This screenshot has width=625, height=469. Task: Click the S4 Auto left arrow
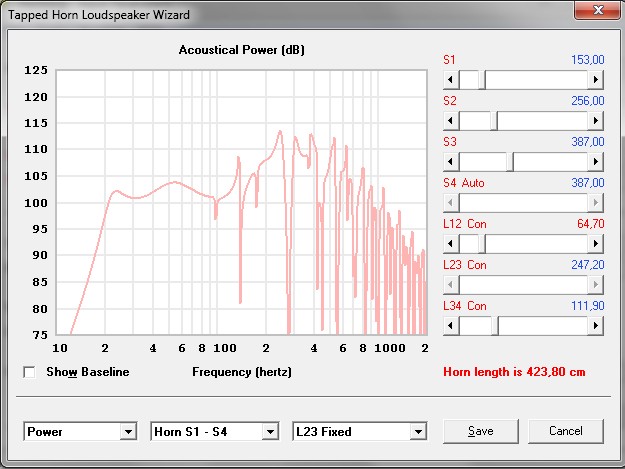451,203
